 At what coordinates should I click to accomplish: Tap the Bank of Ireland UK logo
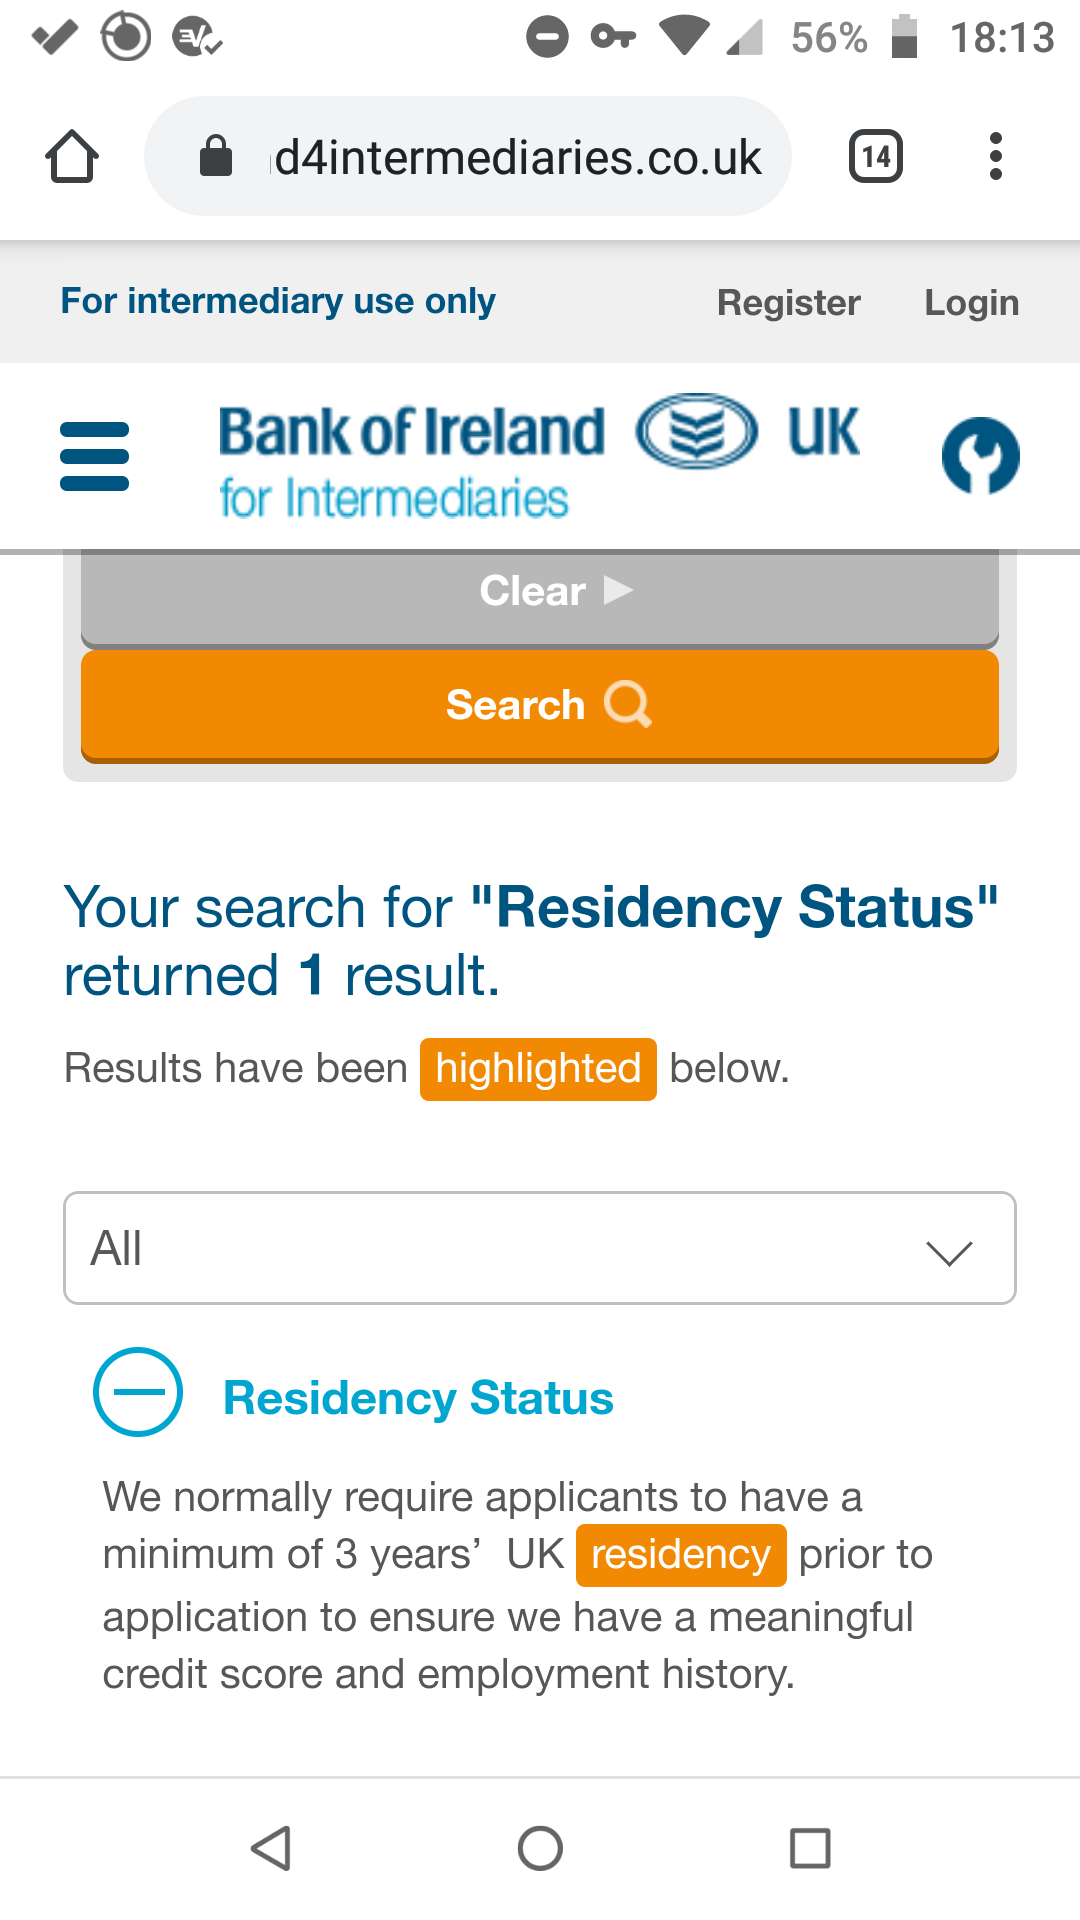point(538,458)
